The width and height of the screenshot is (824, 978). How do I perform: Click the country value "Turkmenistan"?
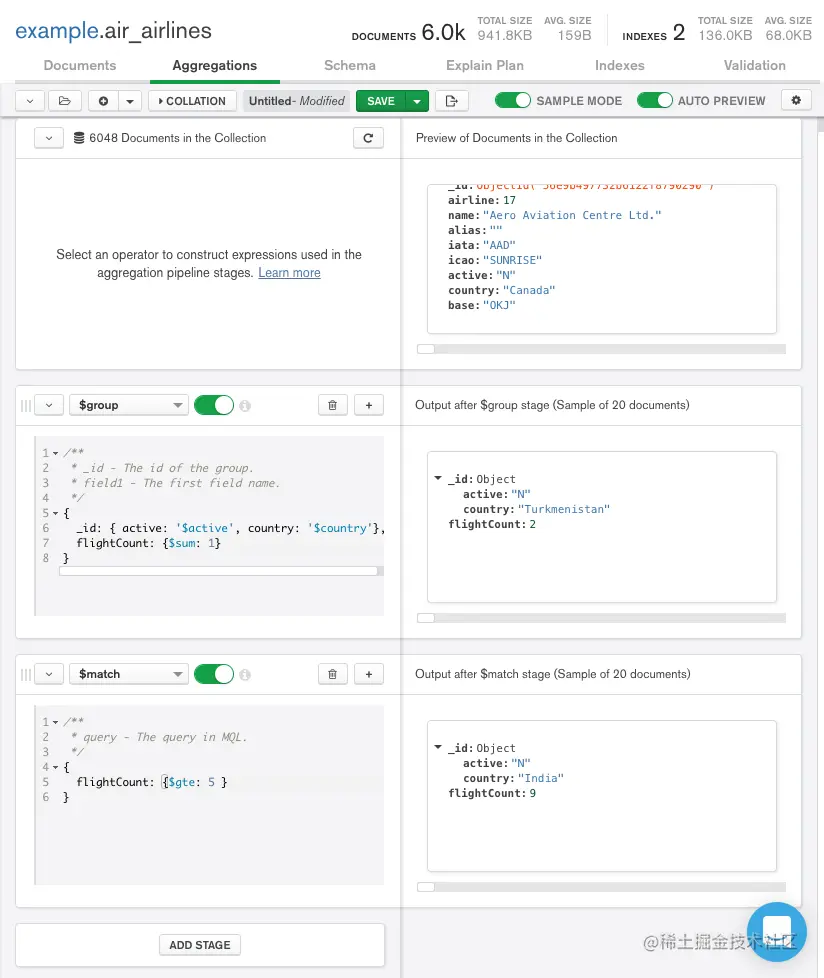coord(564,509)
